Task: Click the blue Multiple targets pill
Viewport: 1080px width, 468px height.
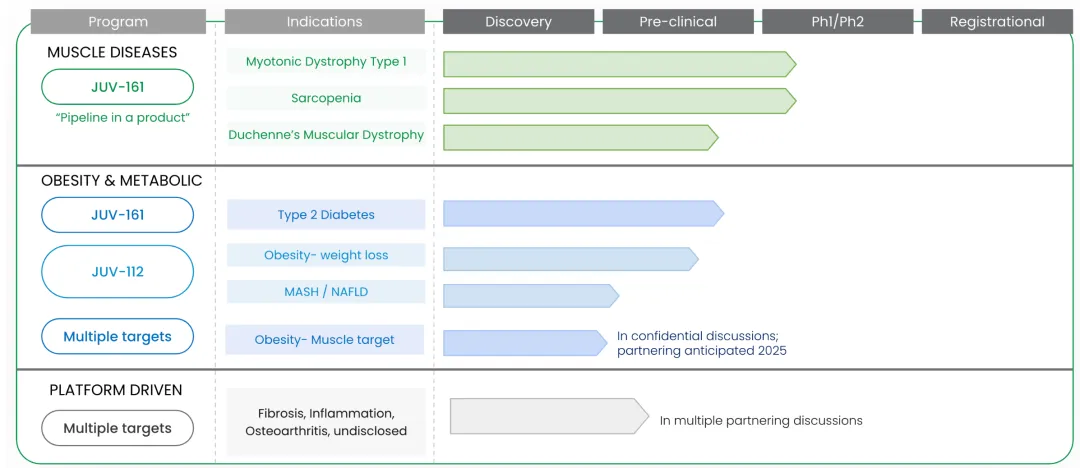Action: tap(118, 337)
